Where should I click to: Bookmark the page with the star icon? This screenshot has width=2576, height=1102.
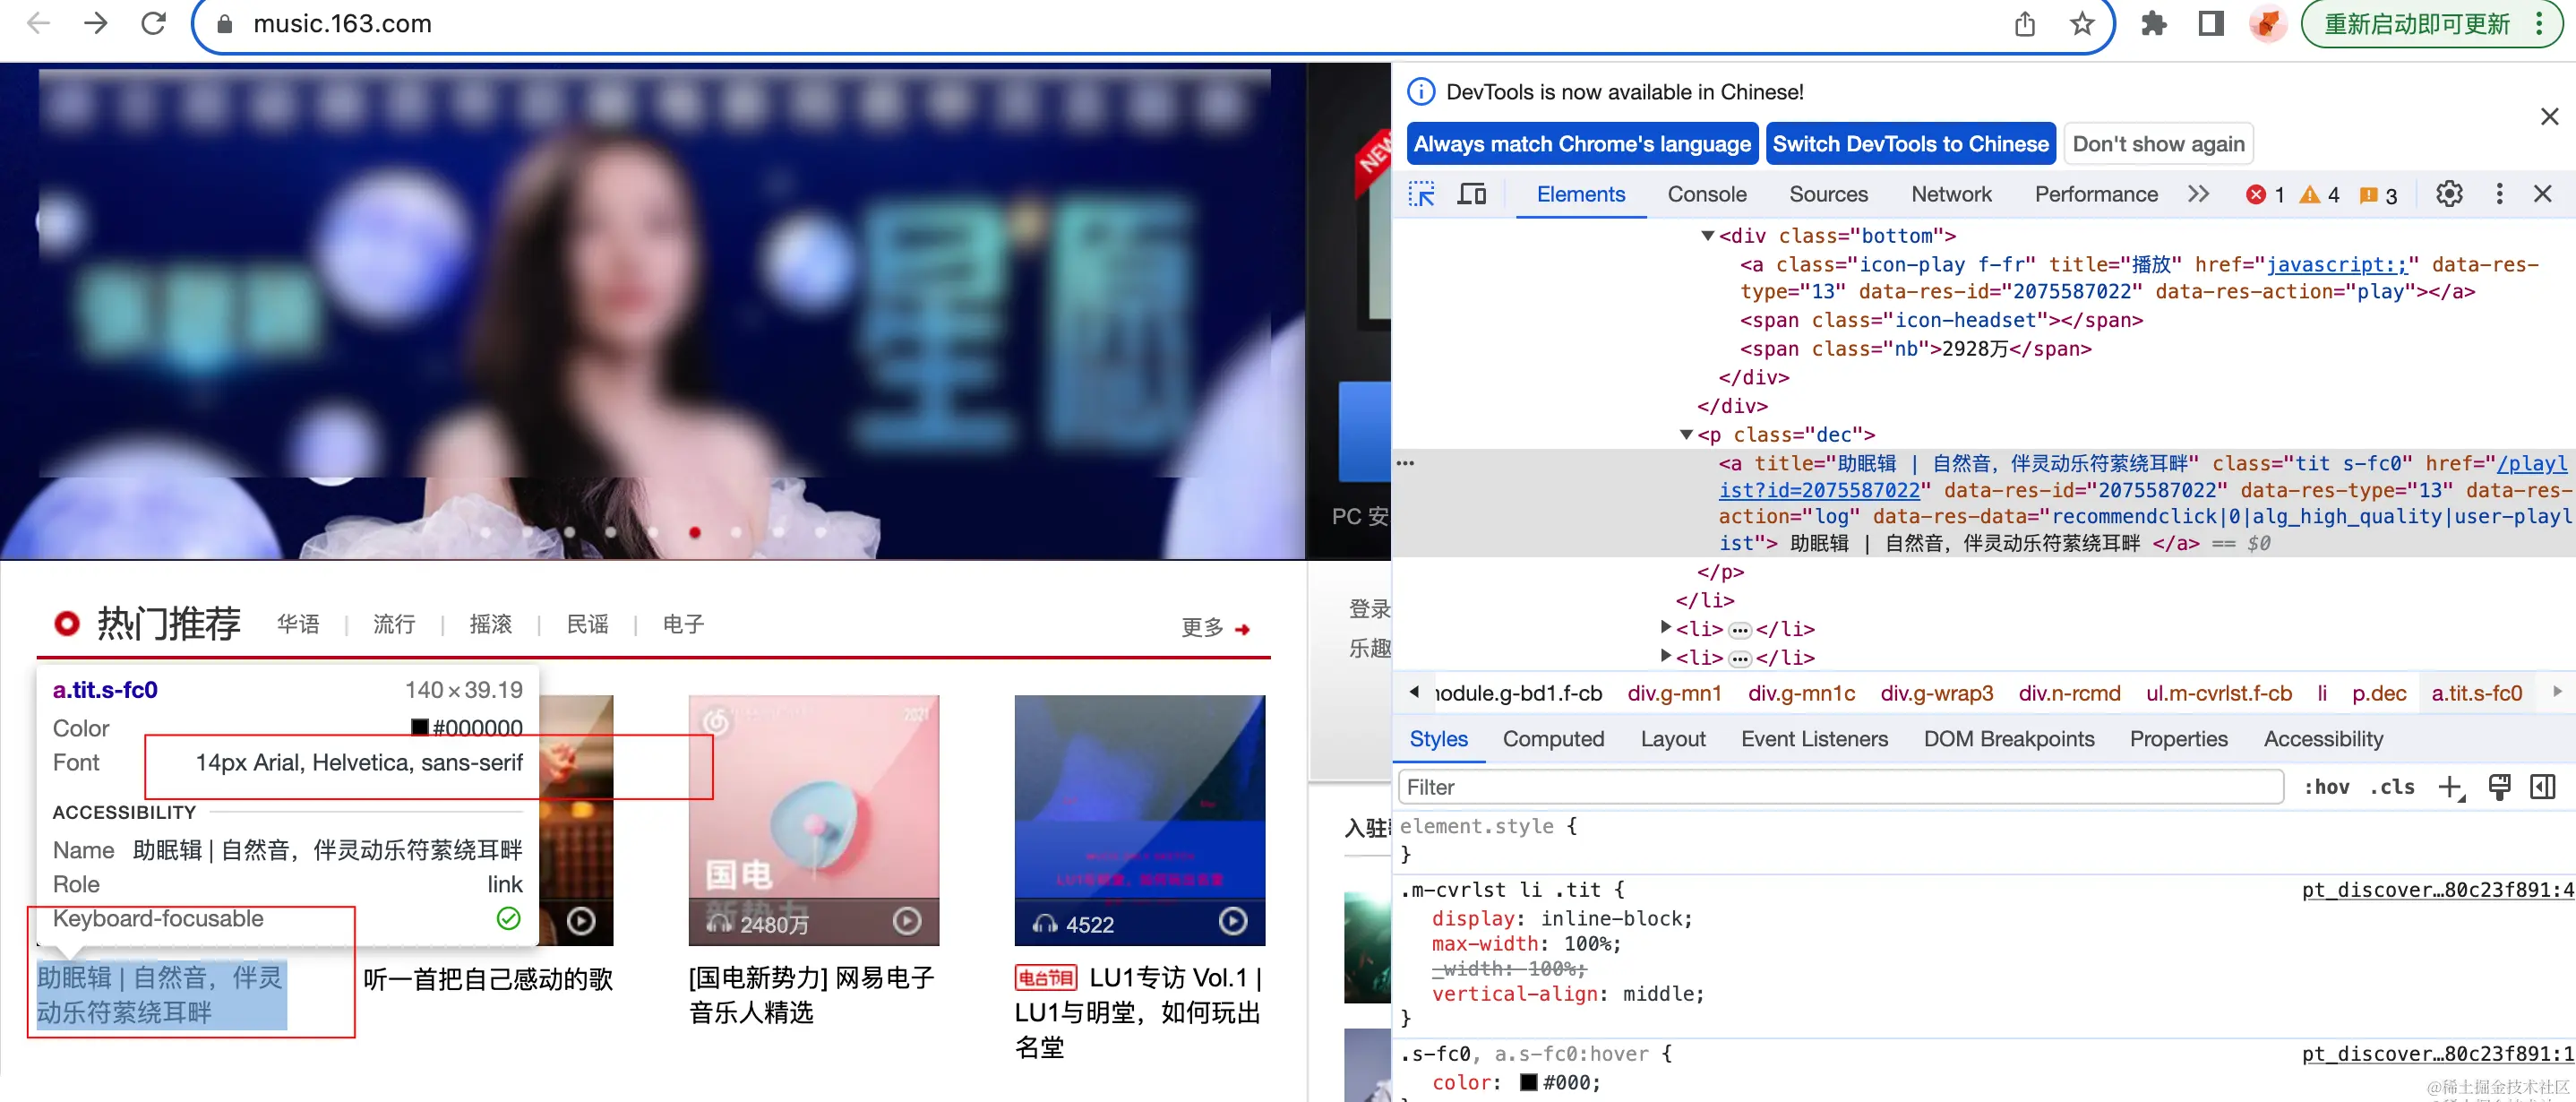click(x=2082, y=23)
